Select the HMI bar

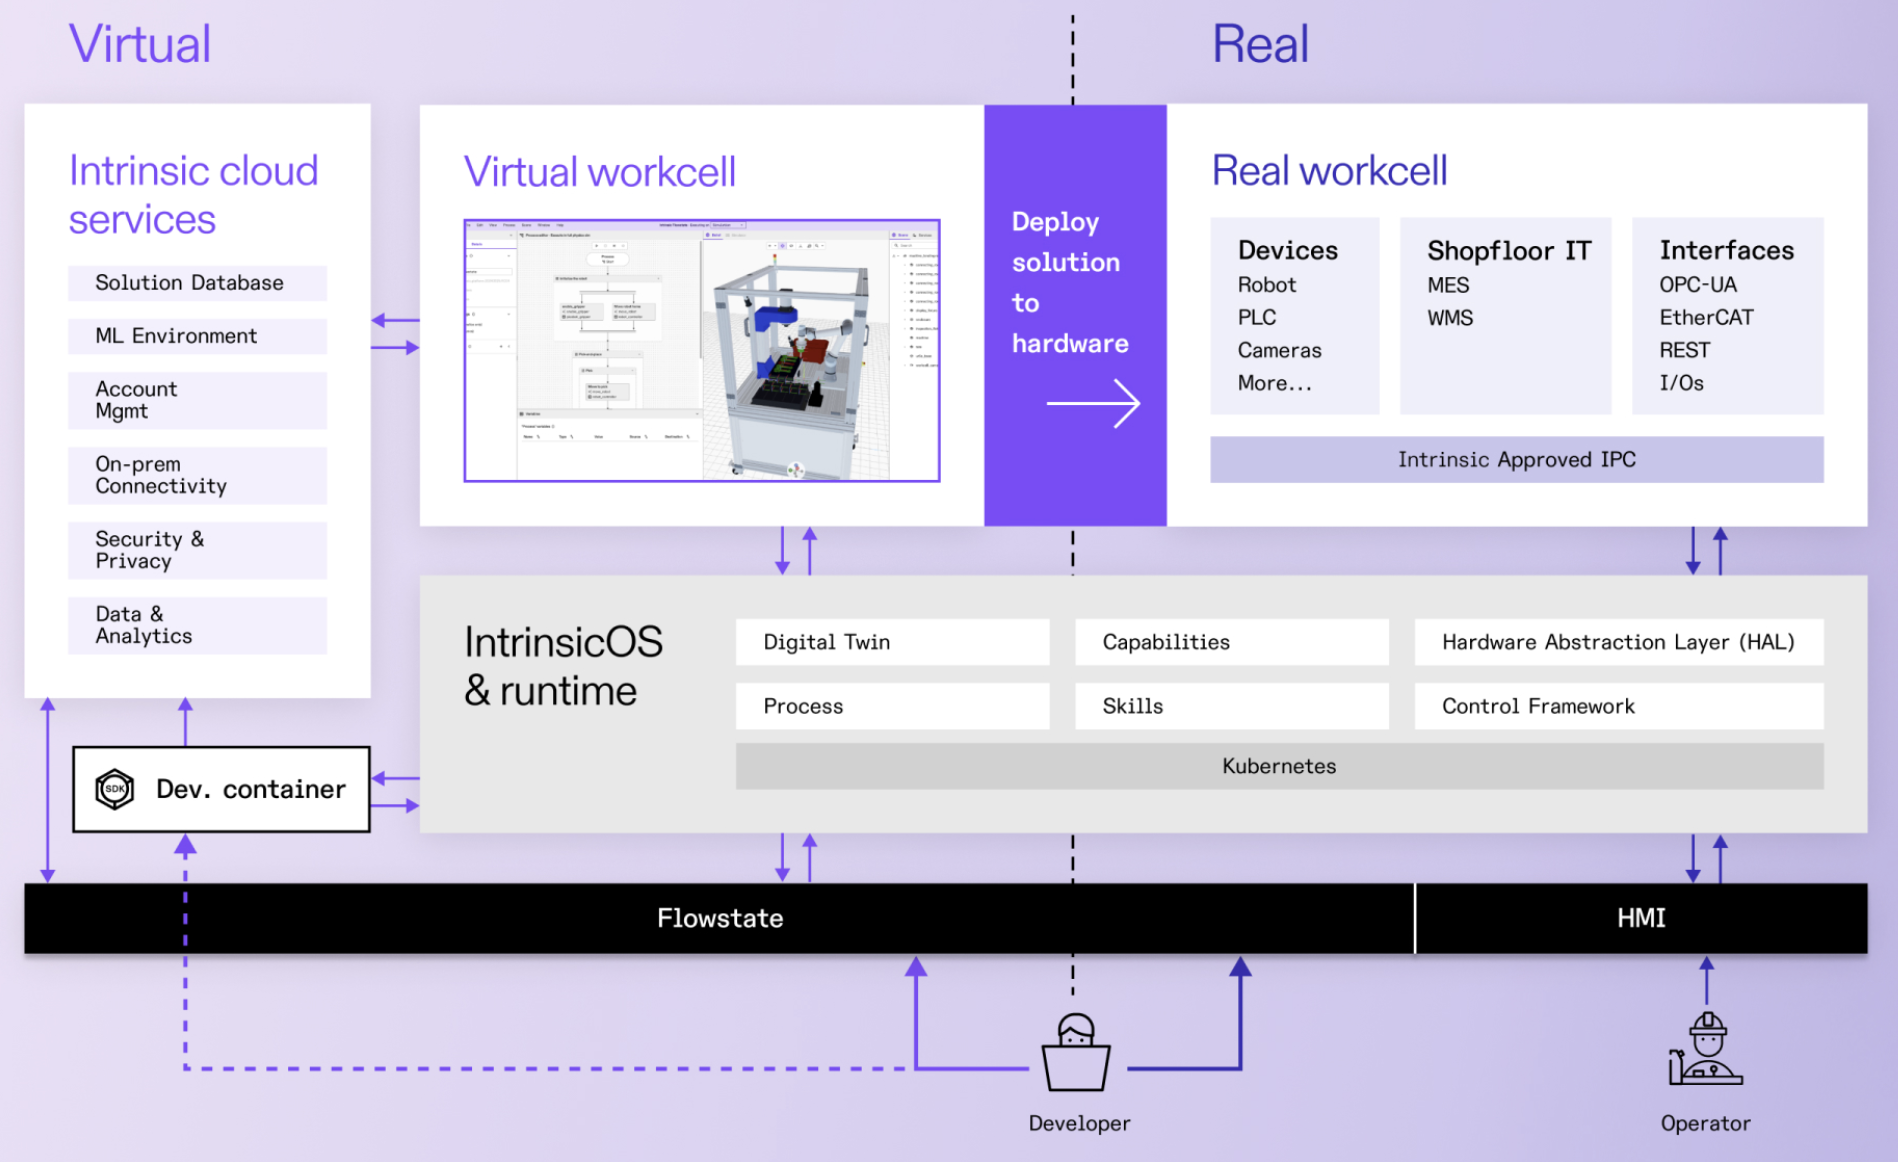click(x=1641, y=918)
